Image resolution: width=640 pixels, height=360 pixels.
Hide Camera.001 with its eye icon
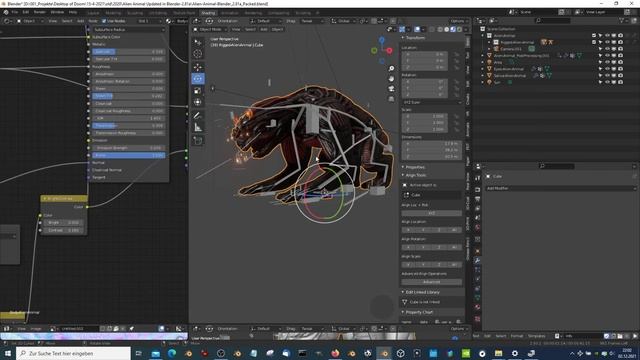(607, 49)
